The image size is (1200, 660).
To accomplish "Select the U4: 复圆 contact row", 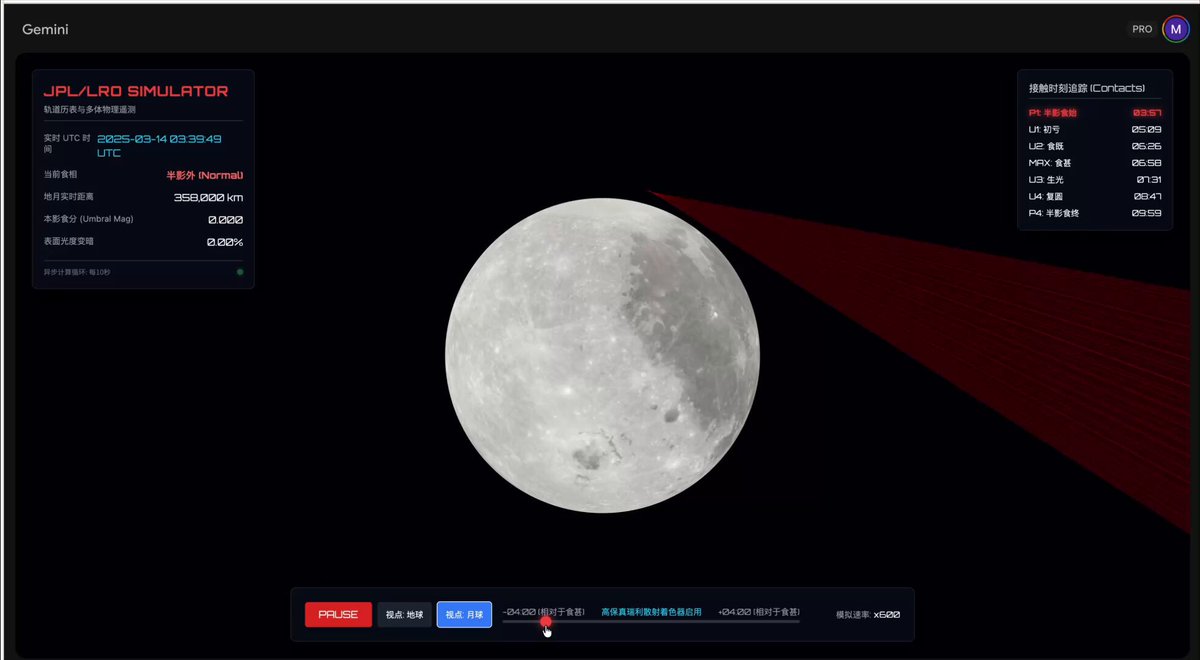I will (1094, 197).
